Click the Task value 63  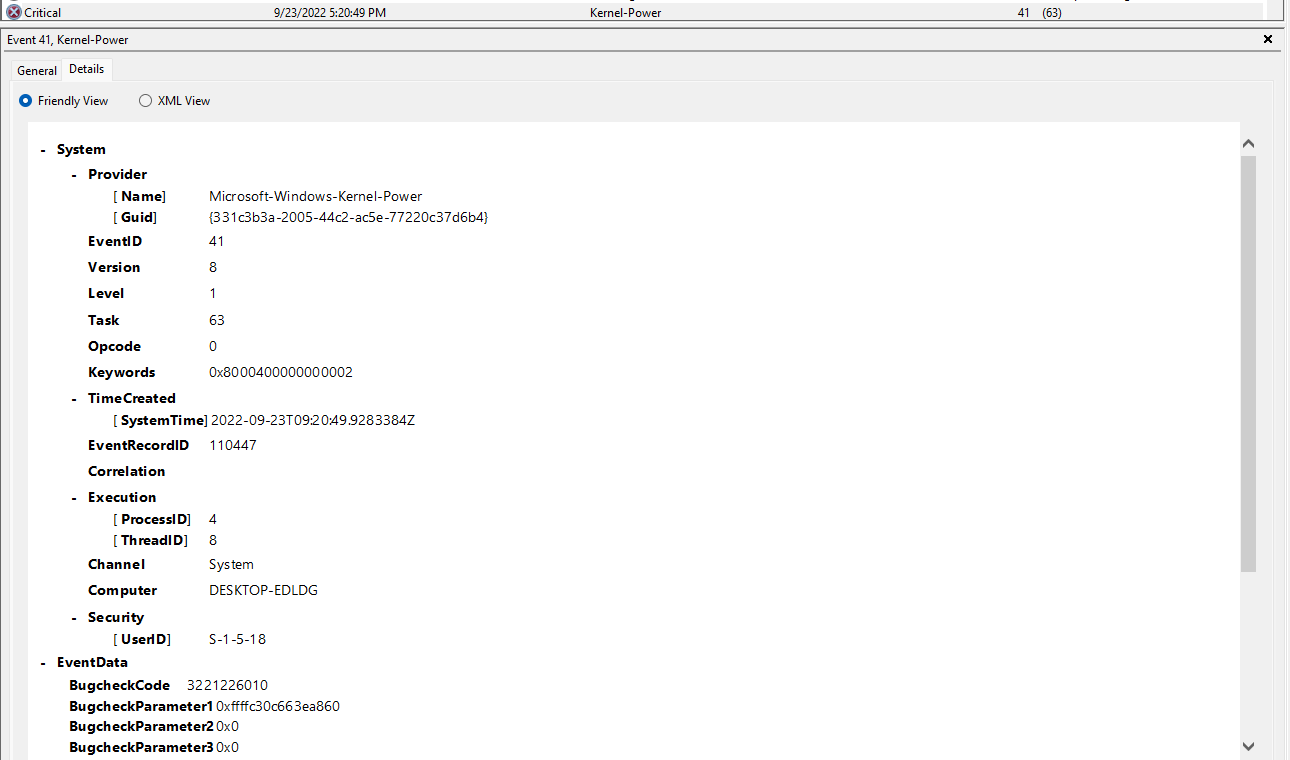point(217,321)
